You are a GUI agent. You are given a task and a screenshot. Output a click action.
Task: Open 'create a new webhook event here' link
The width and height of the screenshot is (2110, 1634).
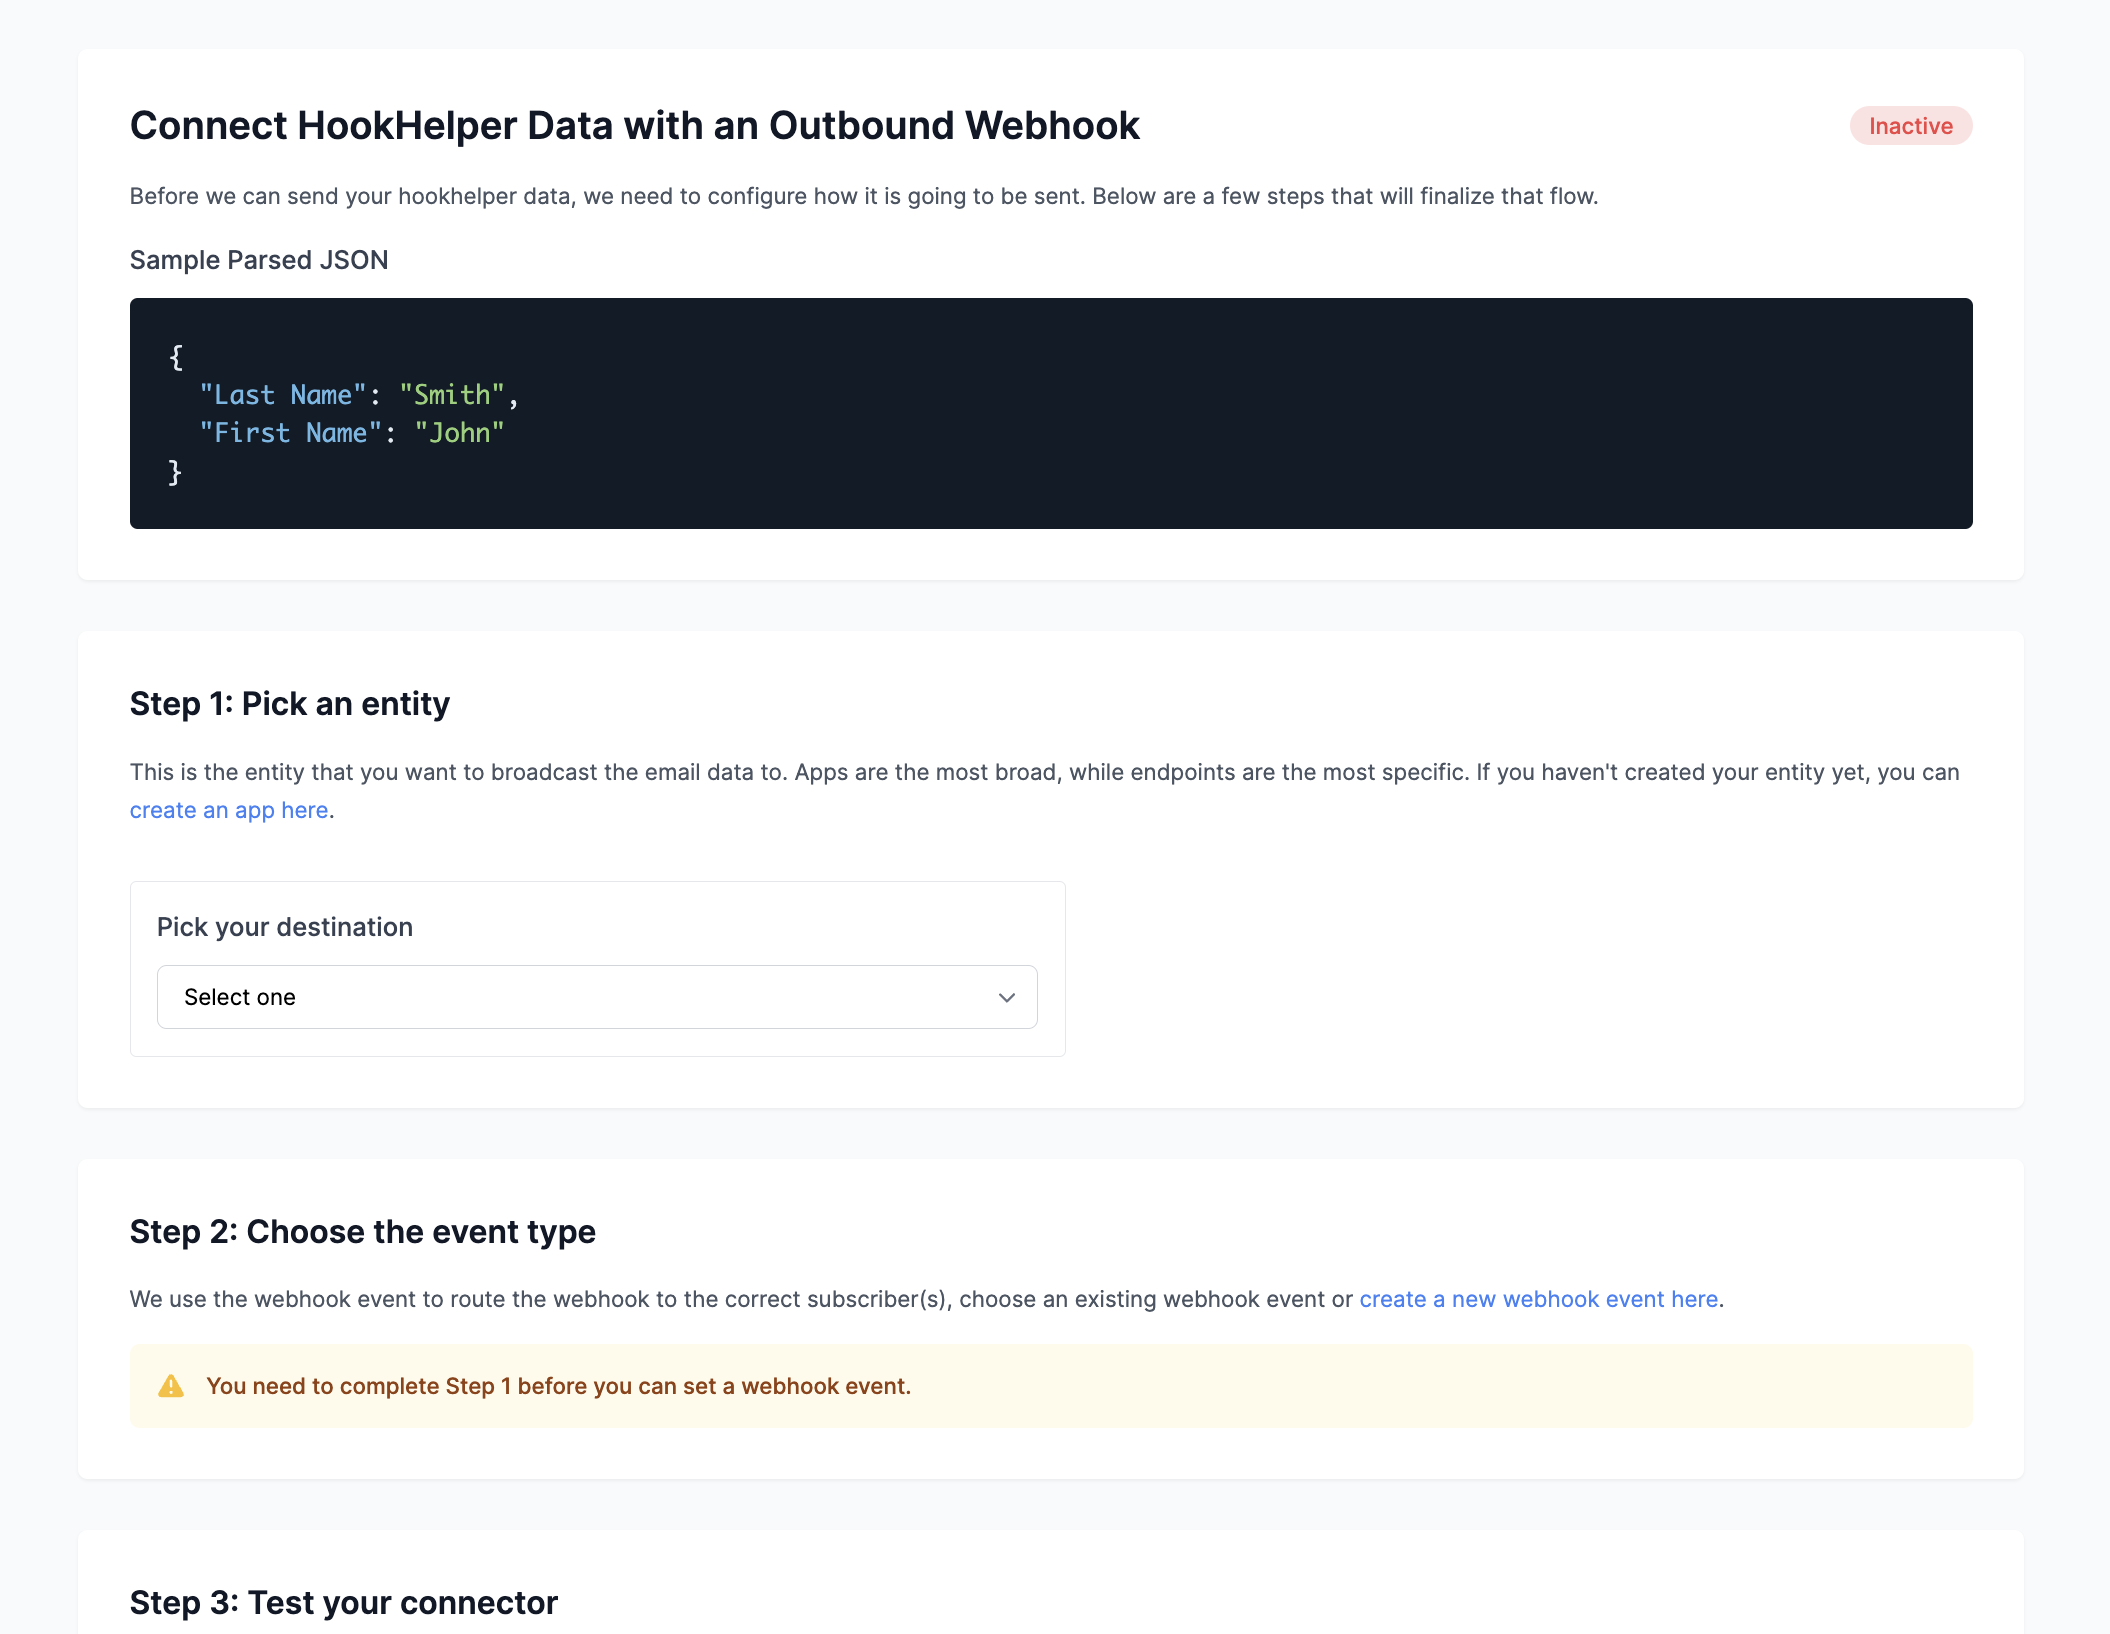pos(1539,1299)
